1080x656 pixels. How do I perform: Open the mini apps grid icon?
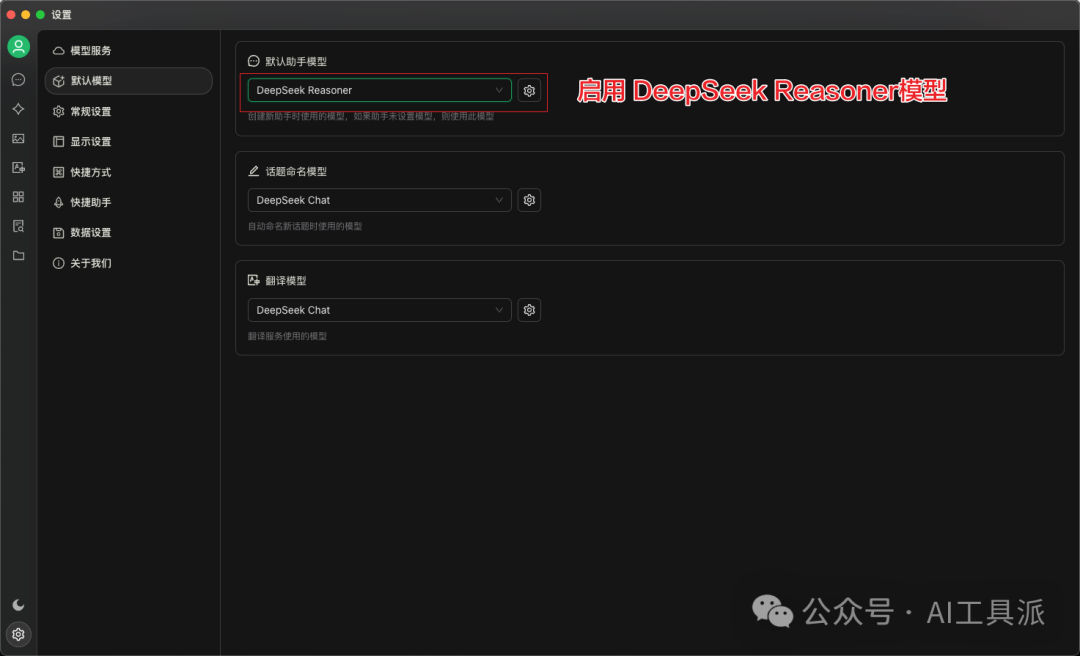point(19,197)
